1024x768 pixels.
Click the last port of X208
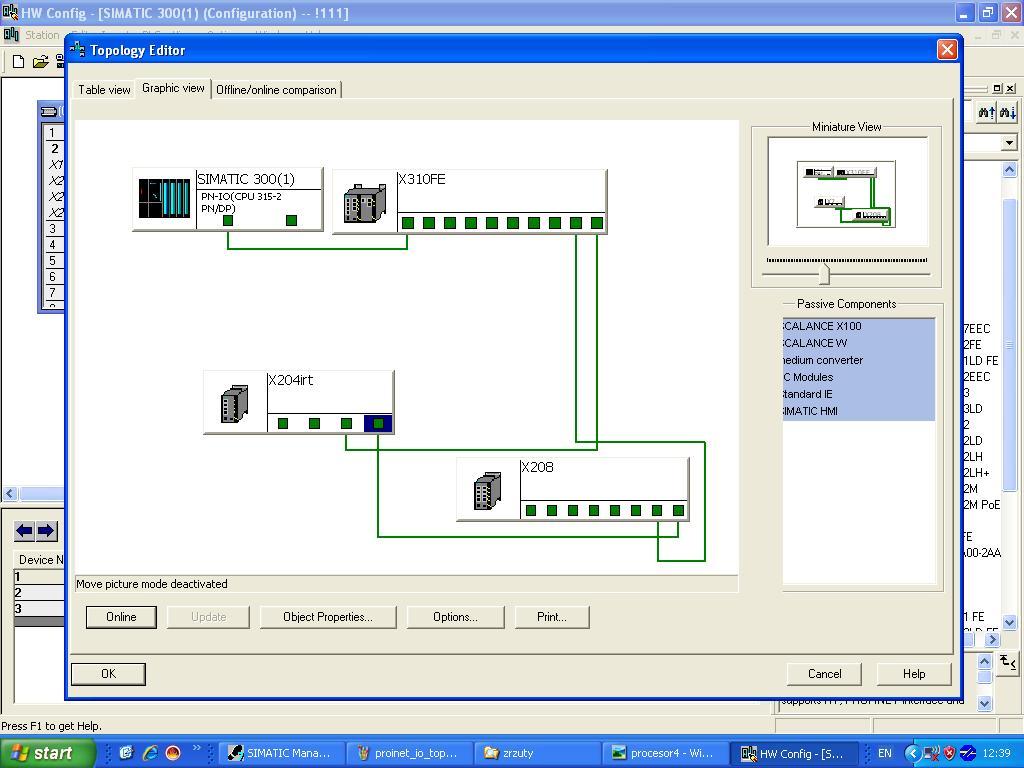679,510
